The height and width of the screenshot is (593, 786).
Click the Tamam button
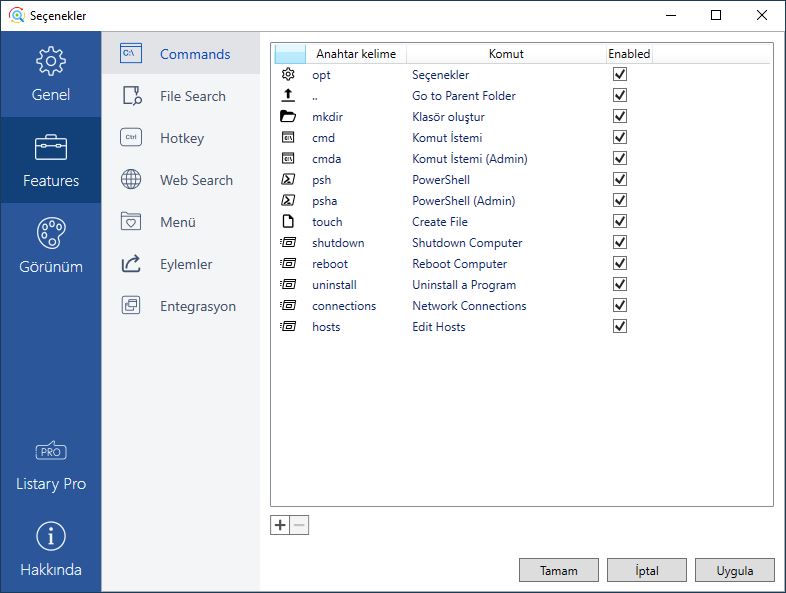point(558,570)
